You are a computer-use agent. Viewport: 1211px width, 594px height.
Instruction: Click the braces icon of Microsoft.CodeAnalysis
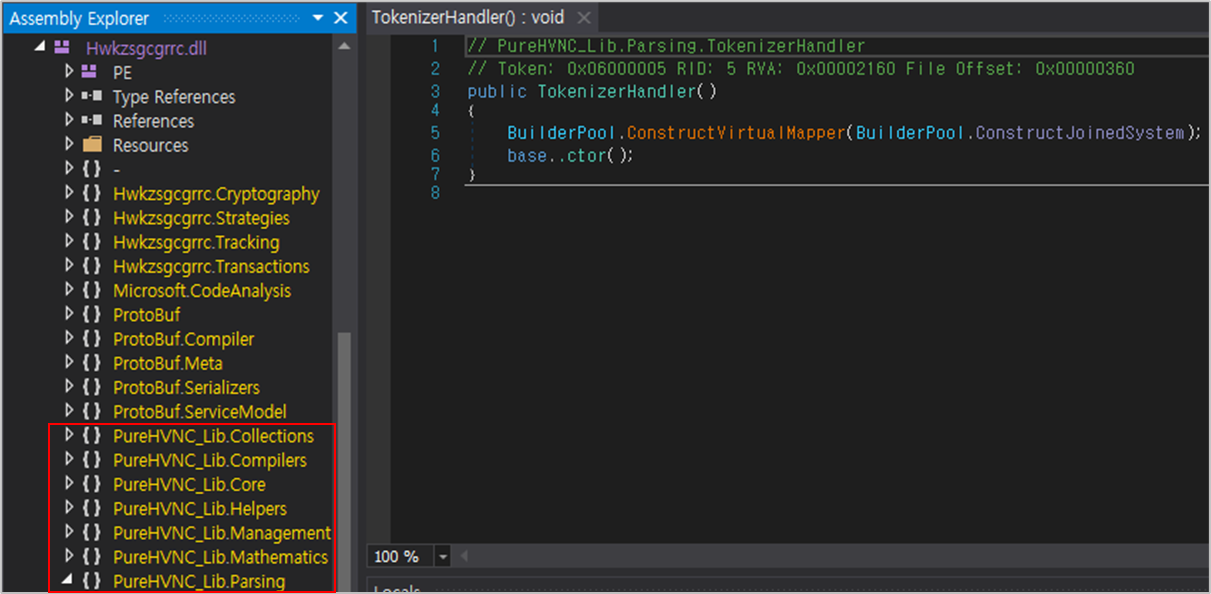pyautogui.click(x=92, y=290)
